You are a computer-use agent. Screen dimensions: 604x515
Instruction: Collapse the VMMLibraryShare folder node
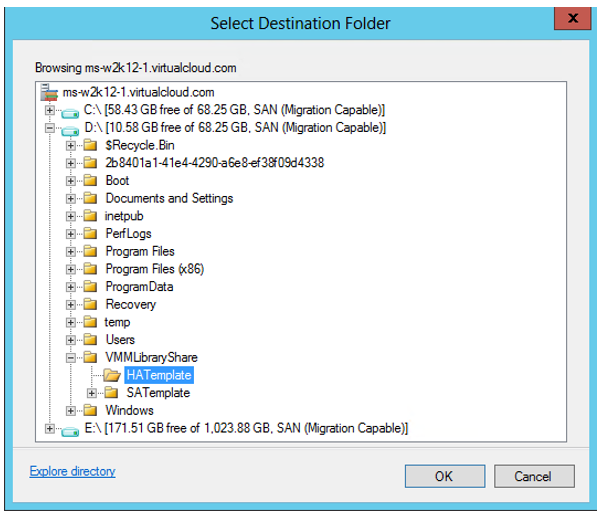(70, 358)
